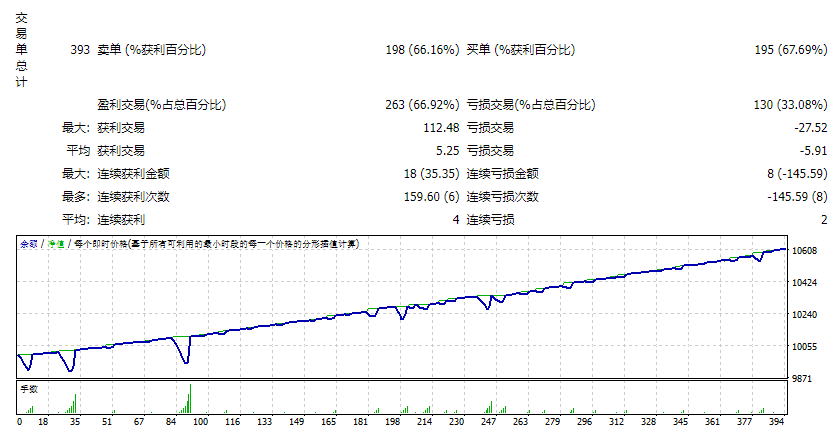Select average consecutive losses value 2

[824, 219]
